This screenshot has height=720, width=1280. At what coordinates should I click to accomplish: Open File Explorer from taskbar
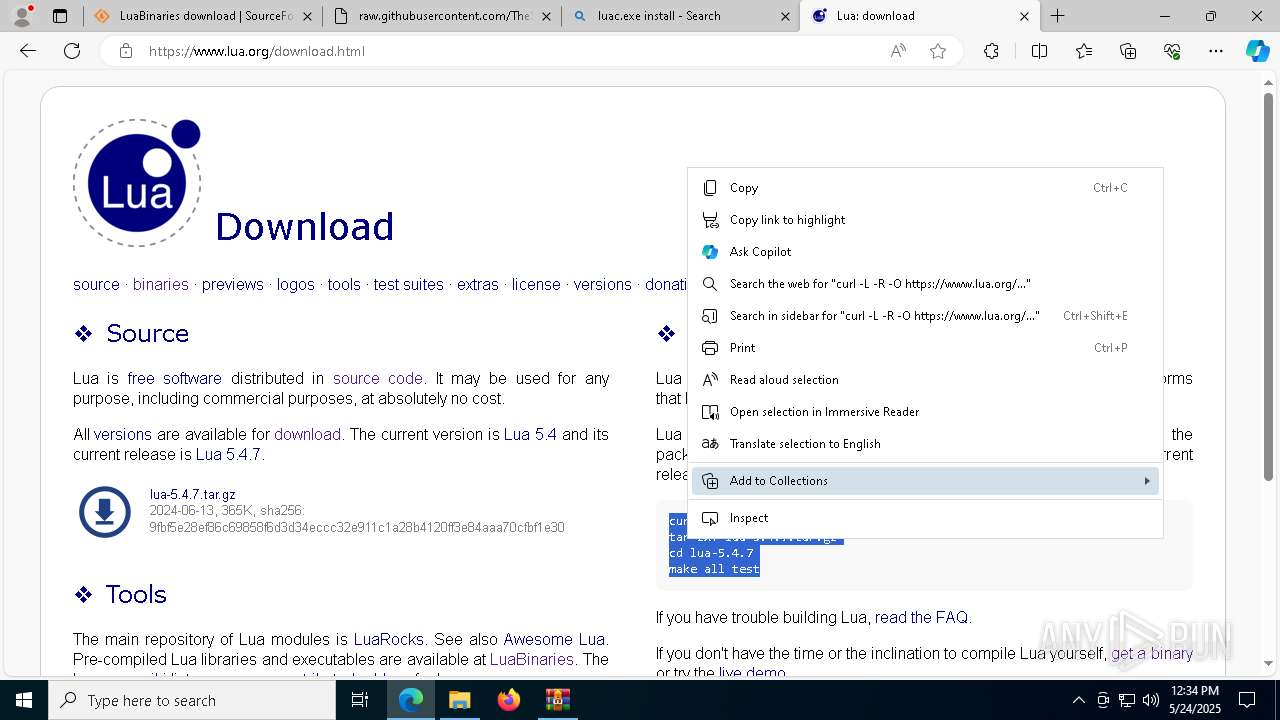(x=459, y=700)
